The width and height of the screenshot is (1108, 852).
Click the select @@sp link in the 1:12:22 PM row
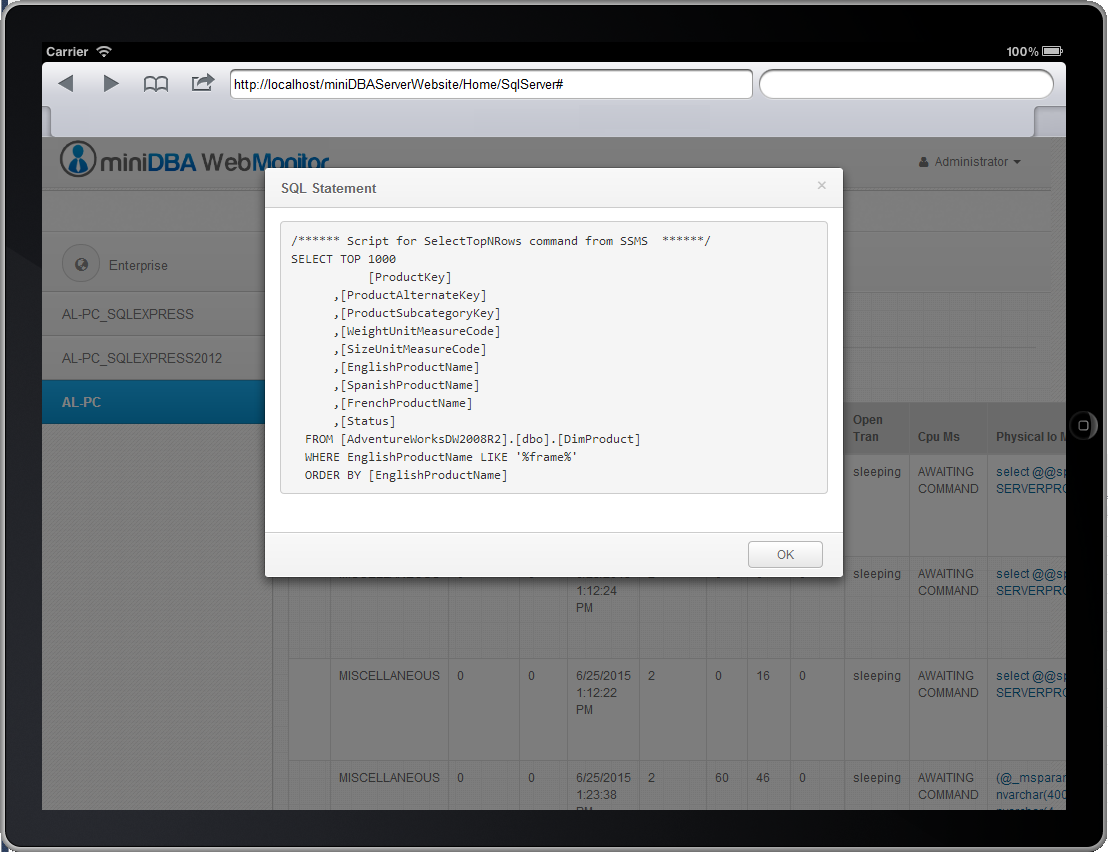[x=1031, y=684]
